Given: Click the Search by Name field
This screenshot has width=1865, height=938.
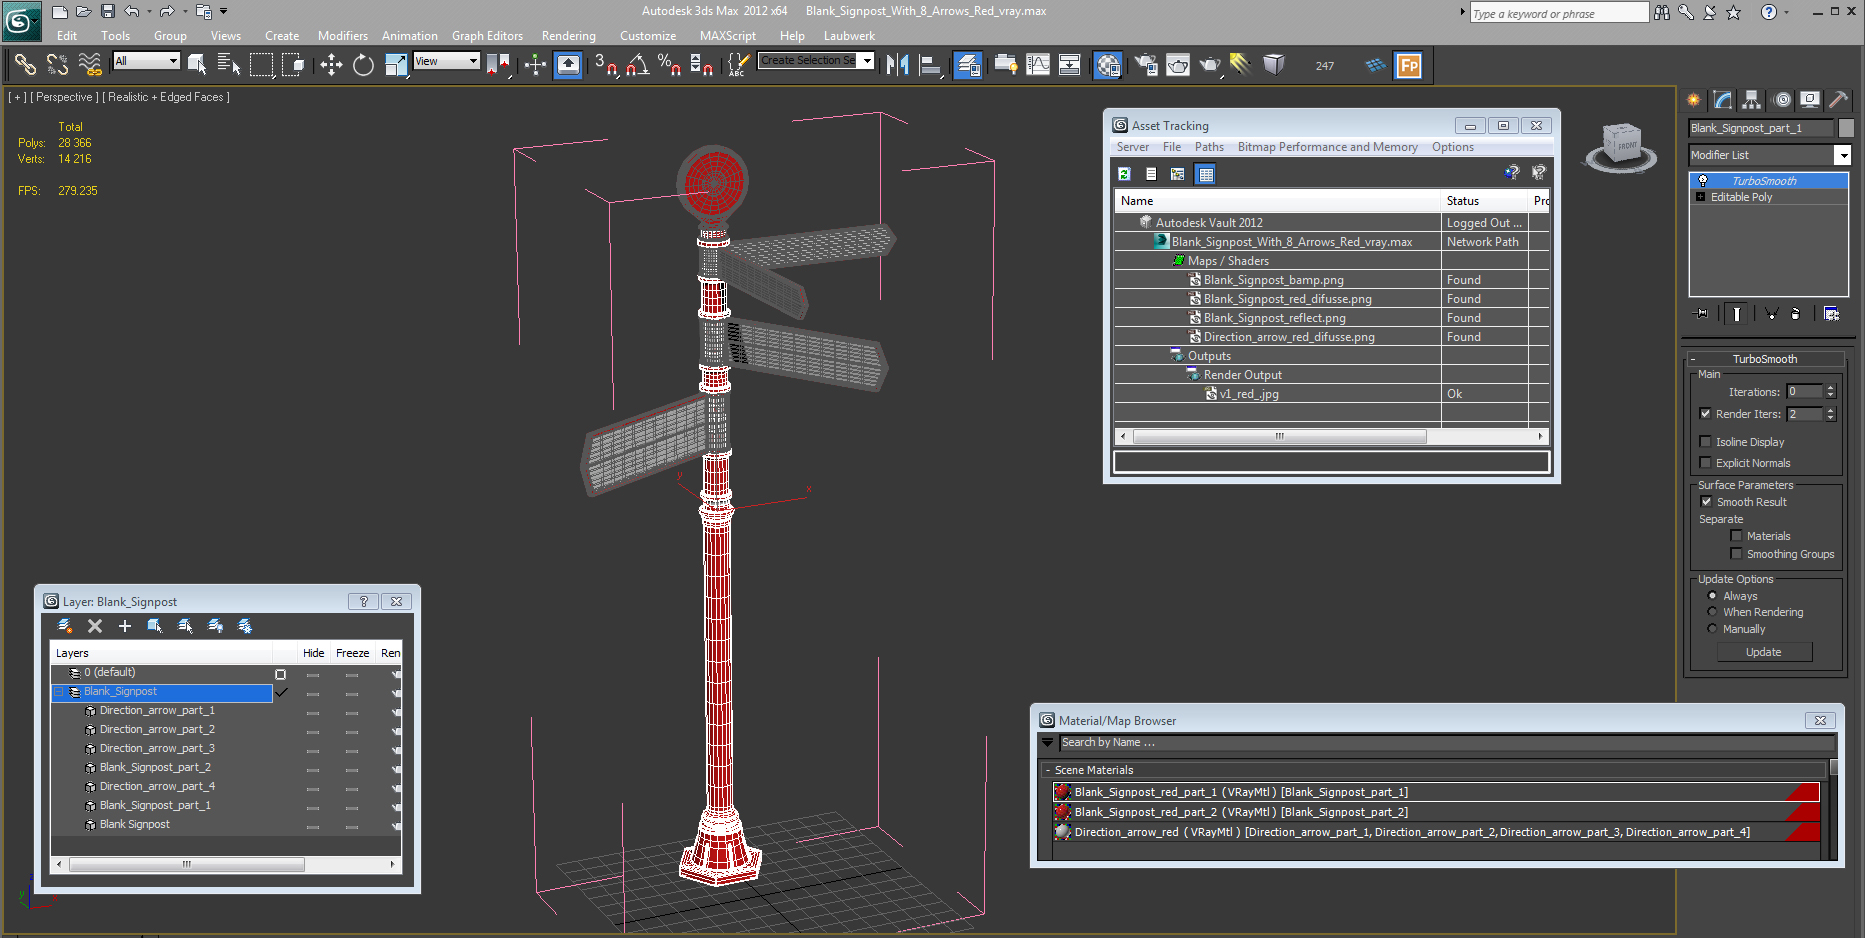Looking at the screenshot, I should click(x=1446, y=742).
